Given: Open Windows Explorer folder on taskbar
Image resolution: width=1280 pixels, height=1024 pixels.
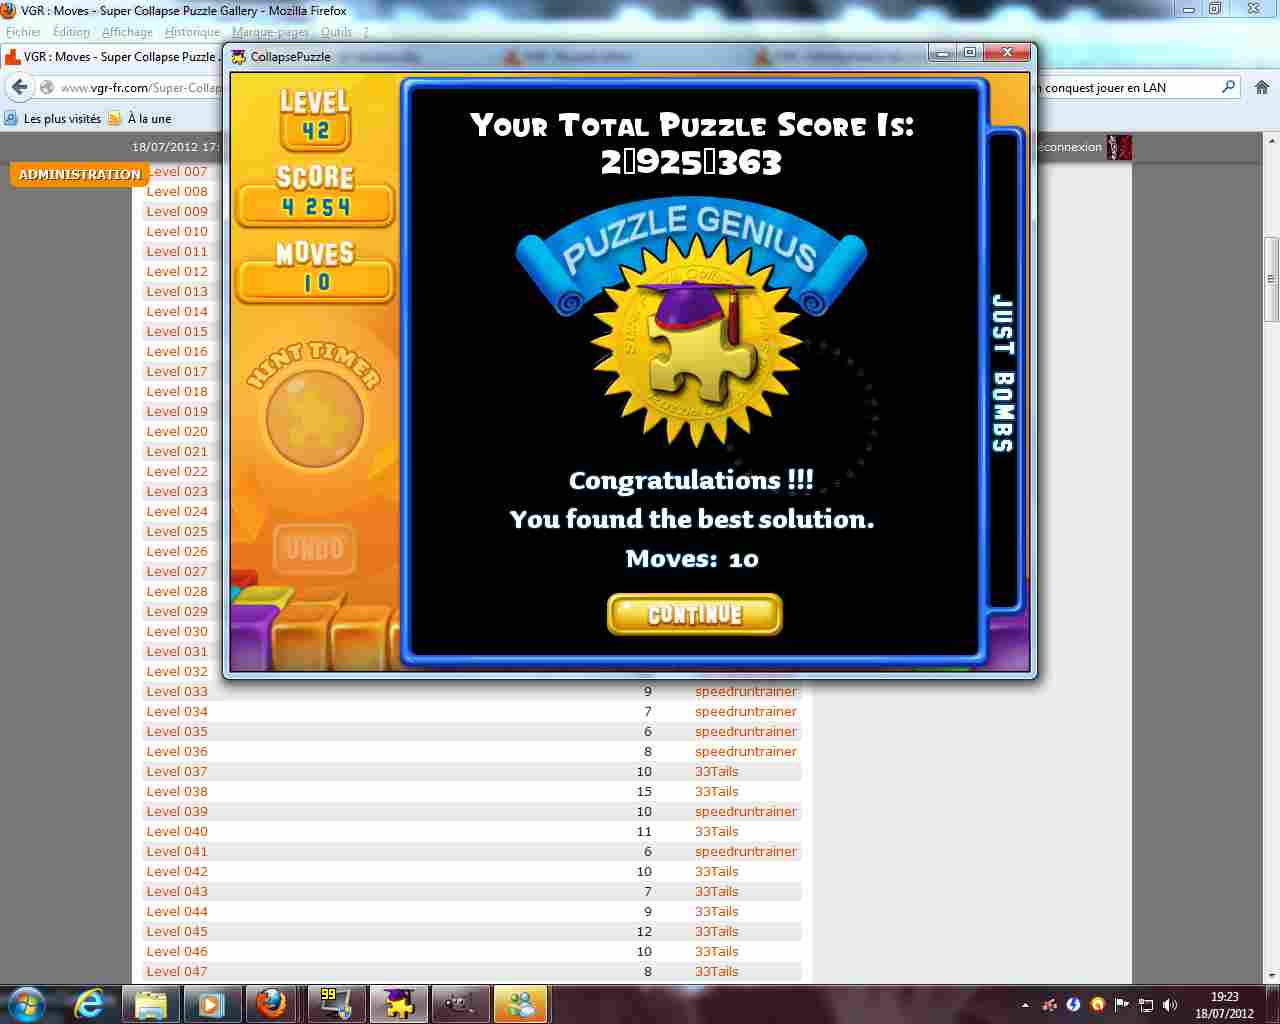Looking at the screenshot, I should (x=151, y=1003).
